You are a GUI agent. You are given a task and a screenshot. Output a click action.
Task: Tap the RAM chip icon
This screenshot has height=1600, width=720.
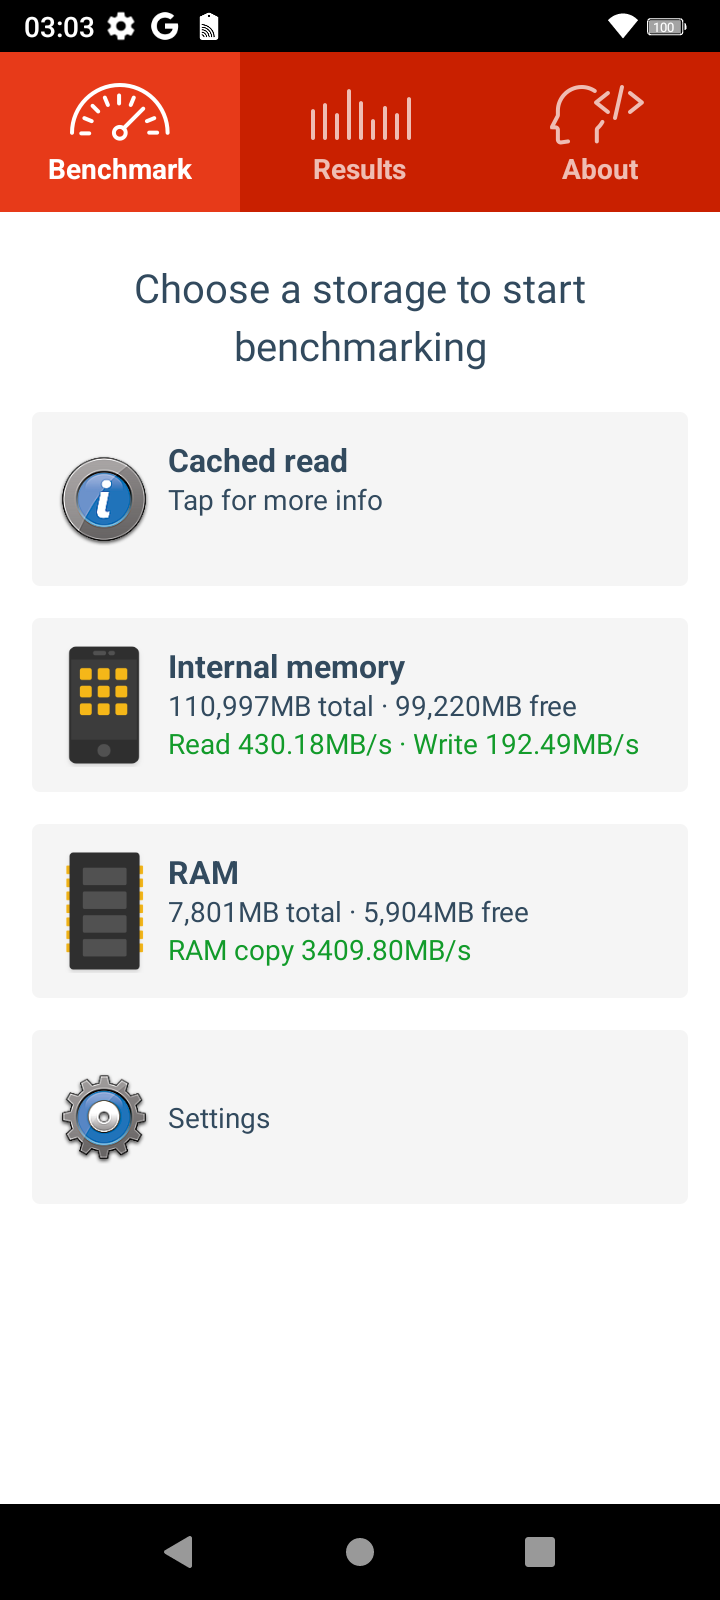click(104, 911)
